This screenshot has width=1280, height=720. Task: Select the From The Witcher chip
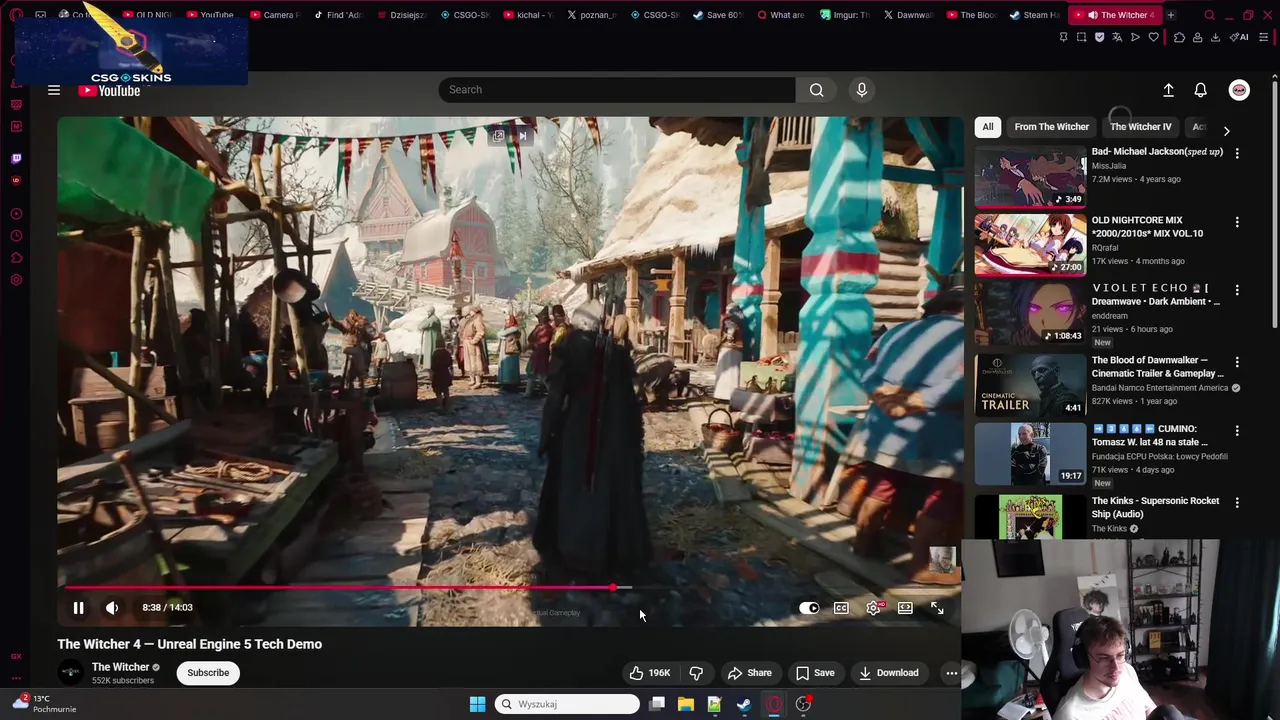point(1051,127)
